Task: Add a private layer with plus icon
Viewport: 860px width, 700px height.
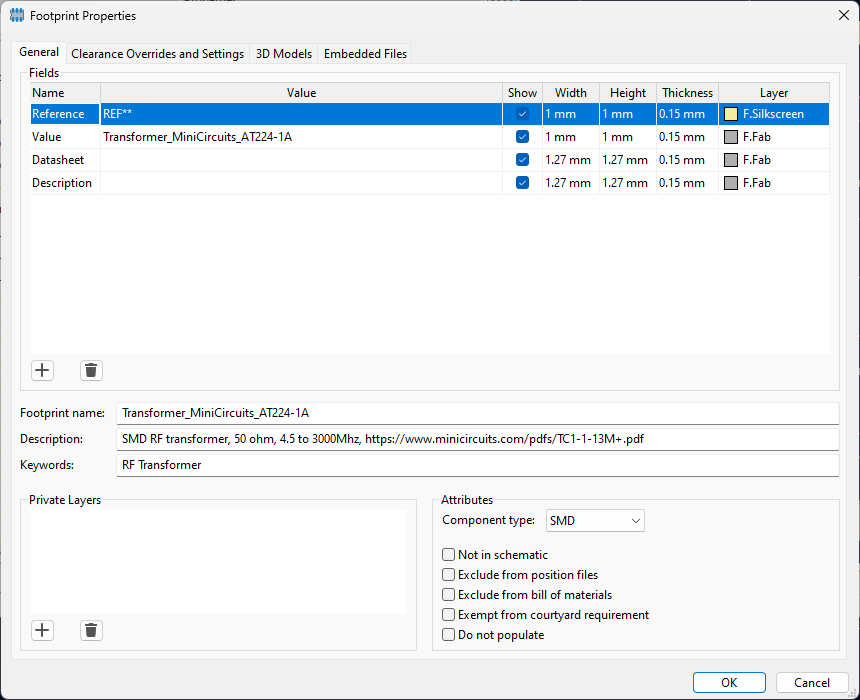Action: [42, 630]
